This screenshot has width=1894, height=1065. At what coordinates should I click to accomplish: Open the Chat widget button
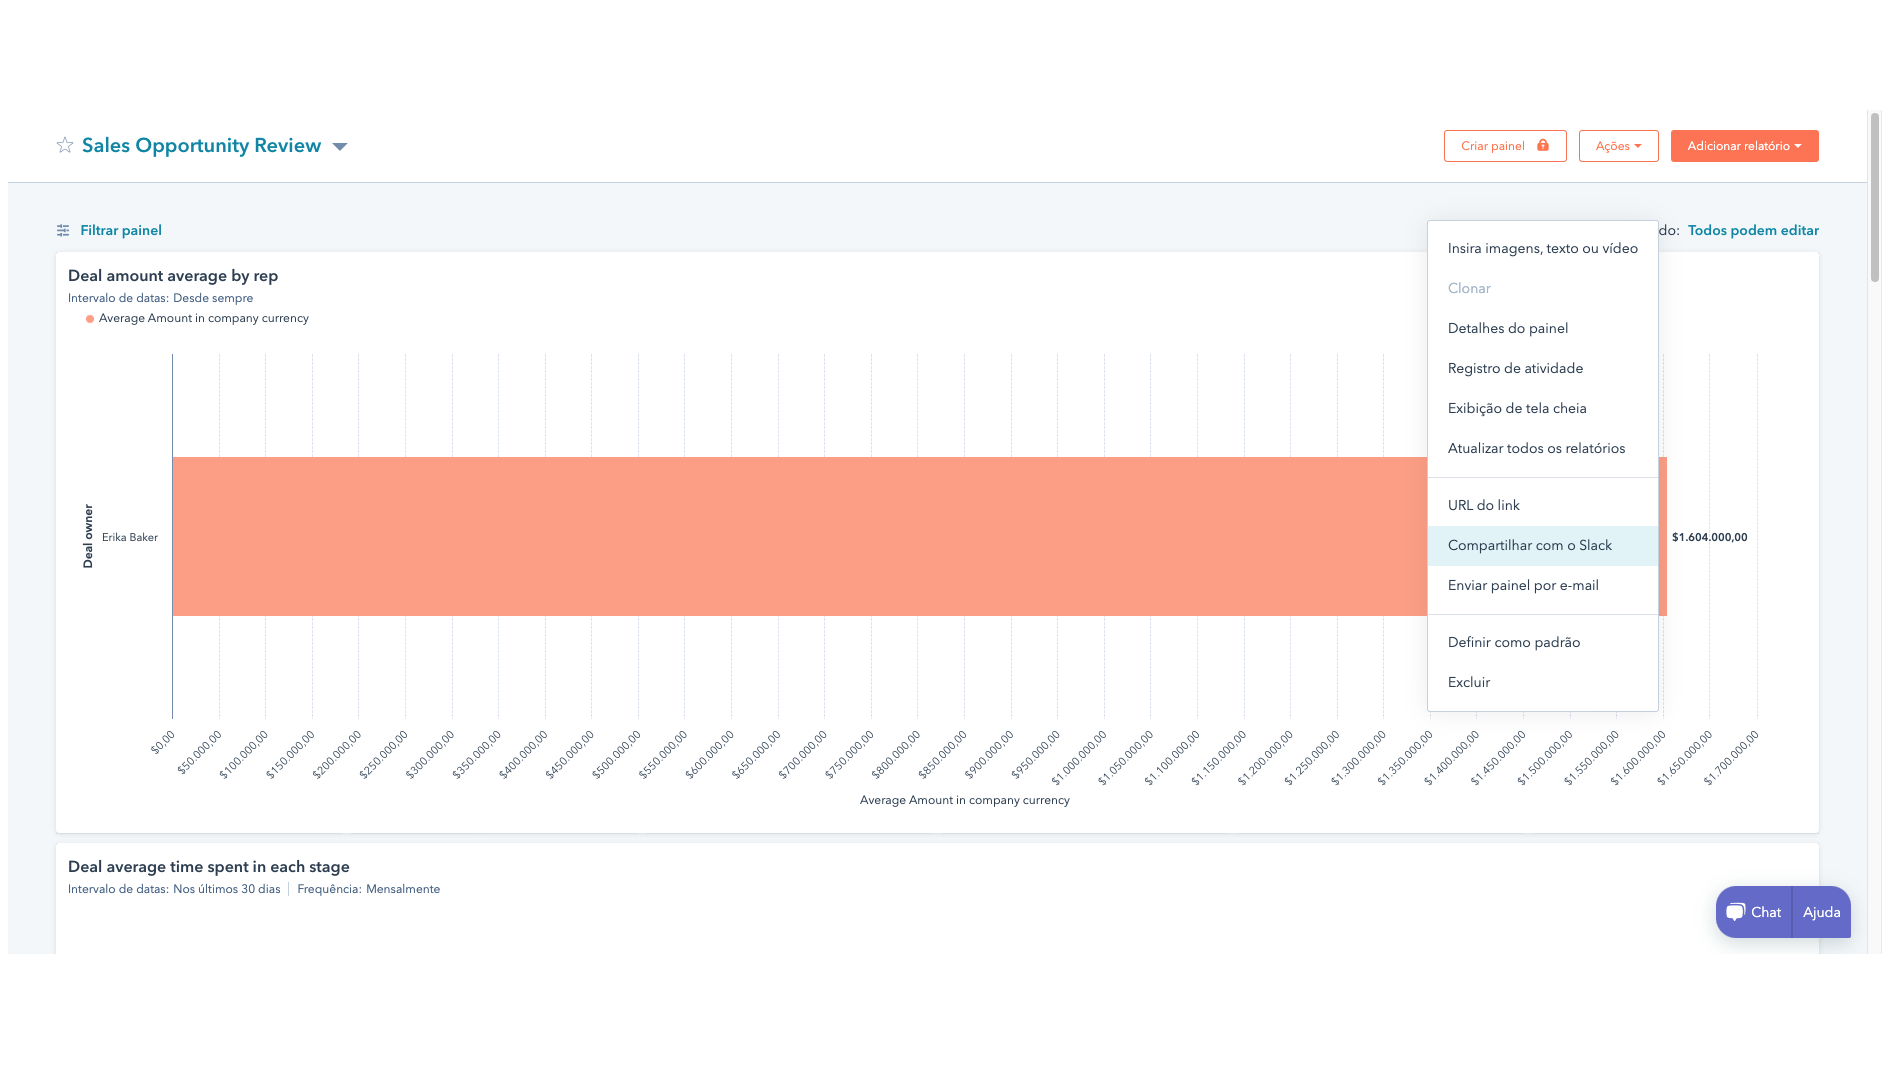tap(1754, 912)
